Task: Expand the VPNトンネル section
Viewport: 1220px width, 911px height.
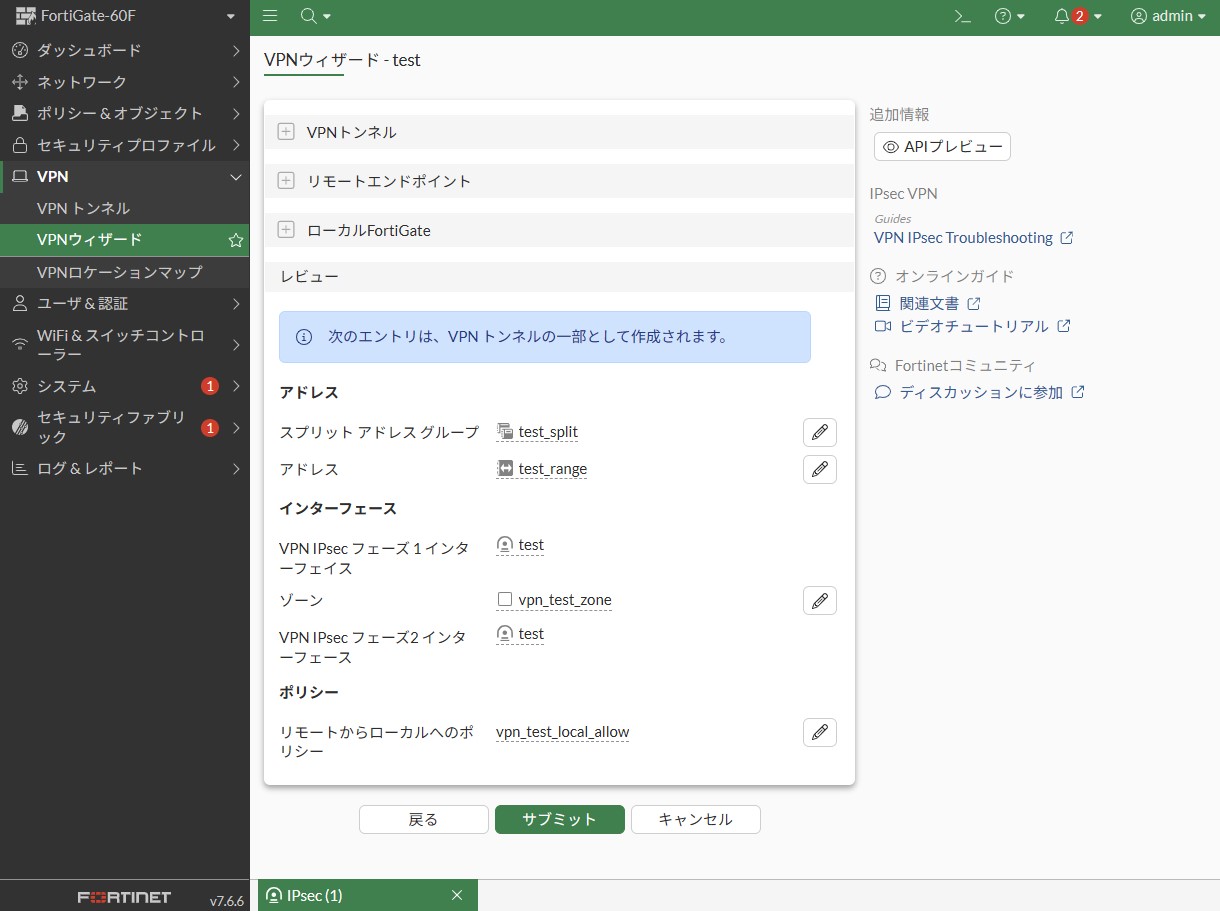Action: [286, 132]
